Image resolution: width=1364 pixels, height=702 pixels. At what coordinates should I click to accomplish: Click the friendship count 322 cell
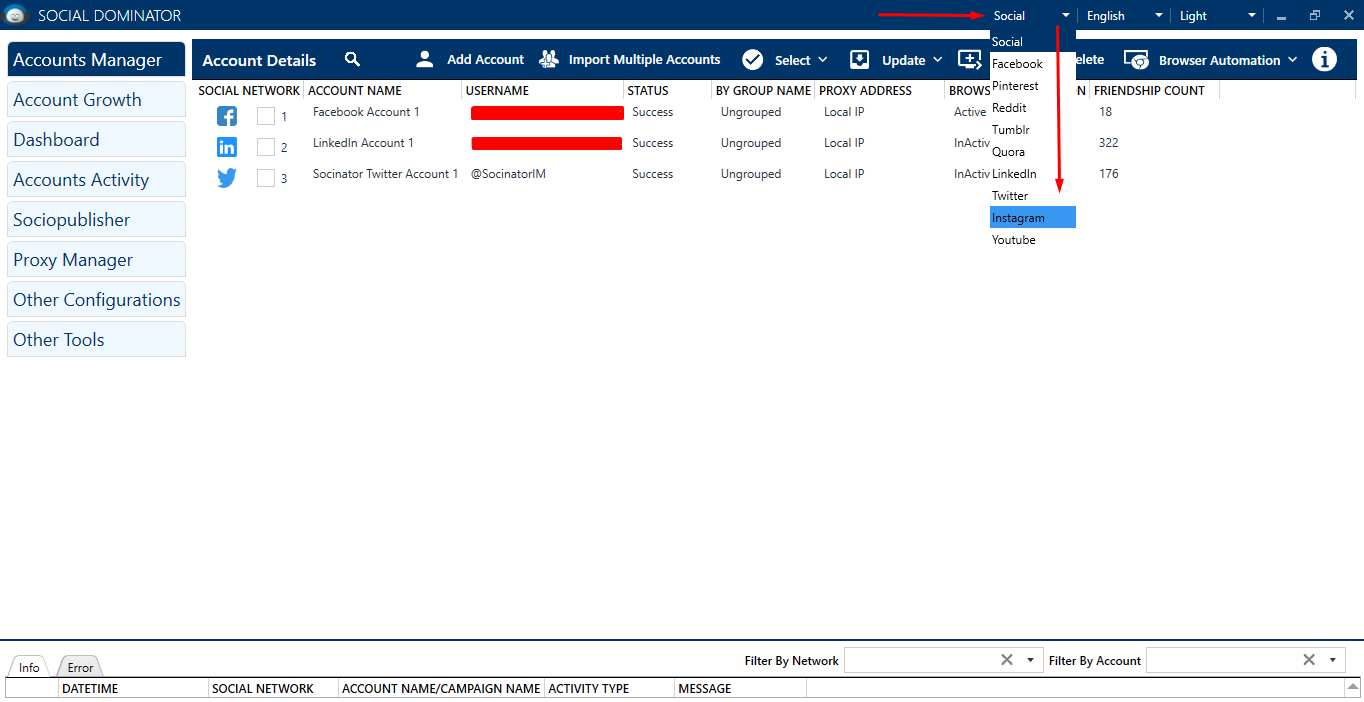tap(1108, 143)
